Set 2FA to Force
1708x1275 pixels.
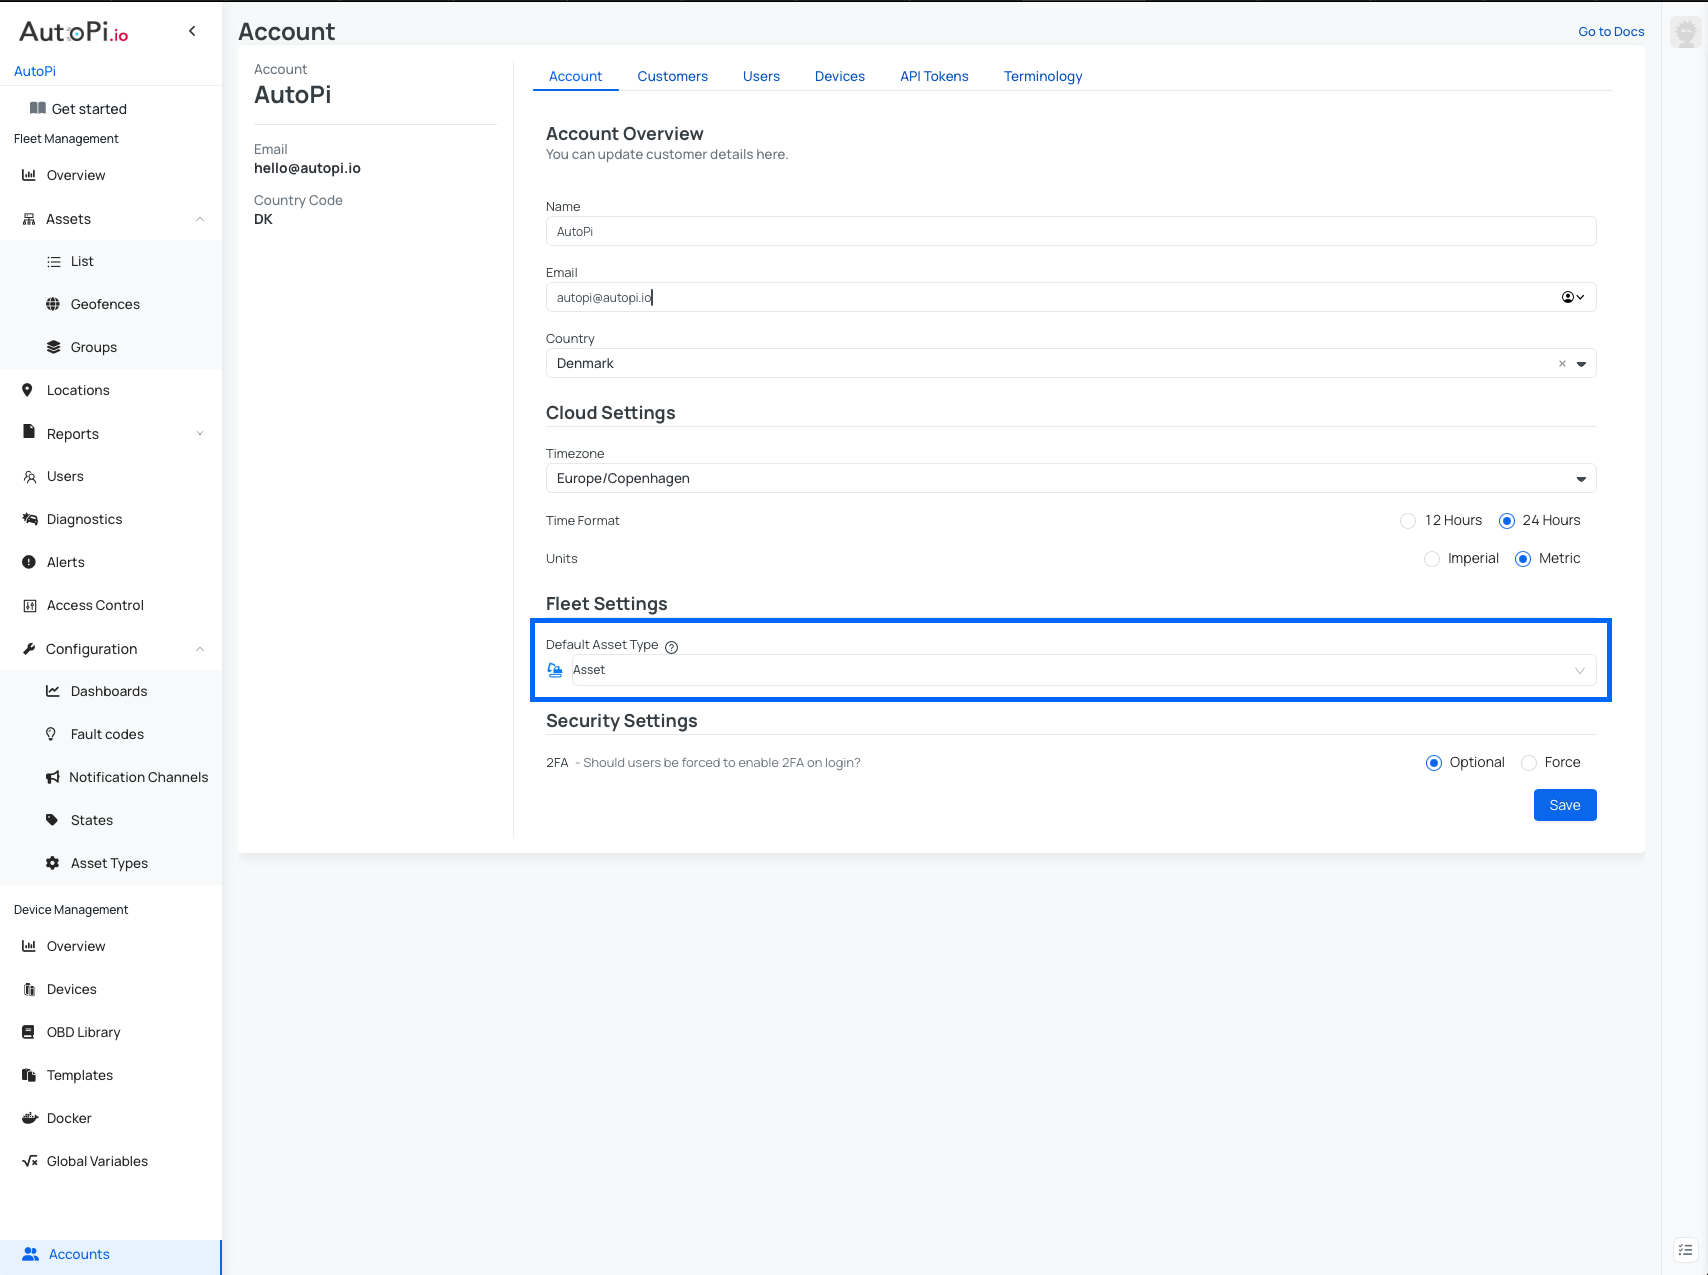[x=1529, y=763]
